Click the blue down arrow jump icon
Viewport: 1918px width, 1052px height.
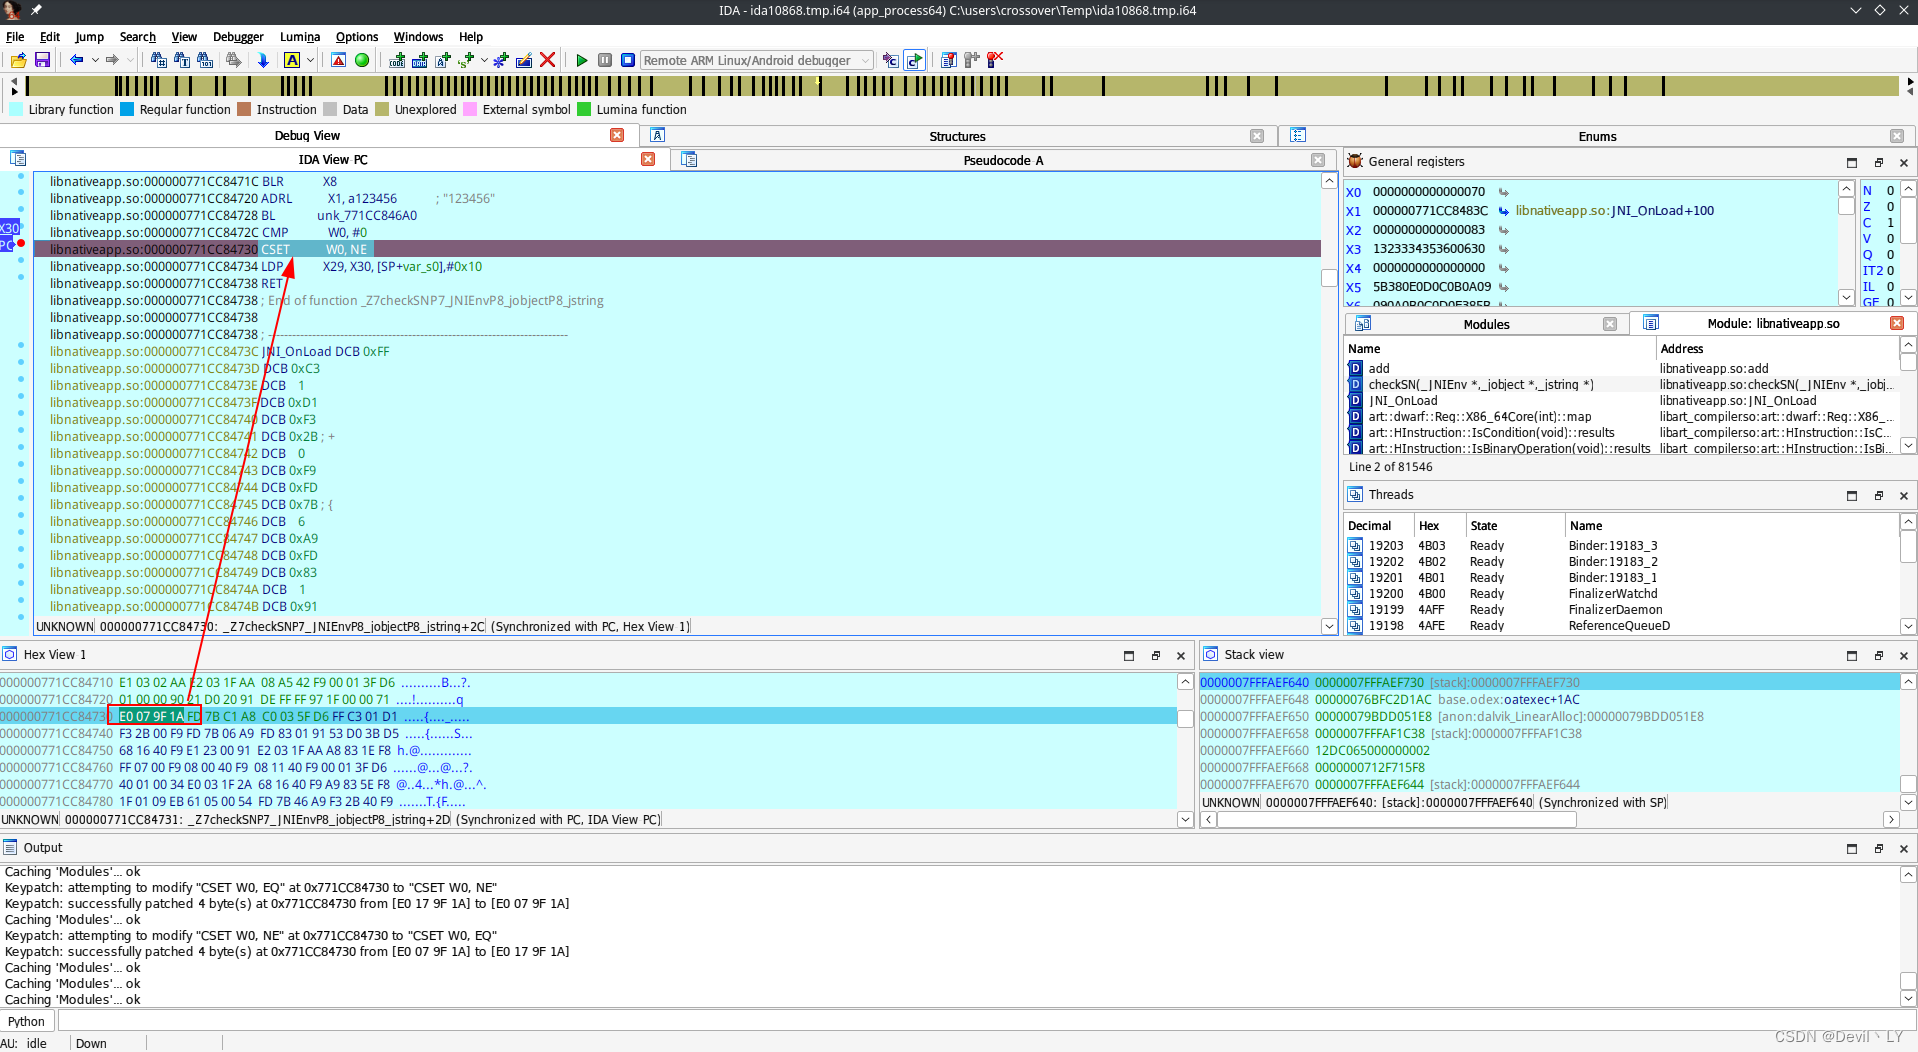point(263,60)
